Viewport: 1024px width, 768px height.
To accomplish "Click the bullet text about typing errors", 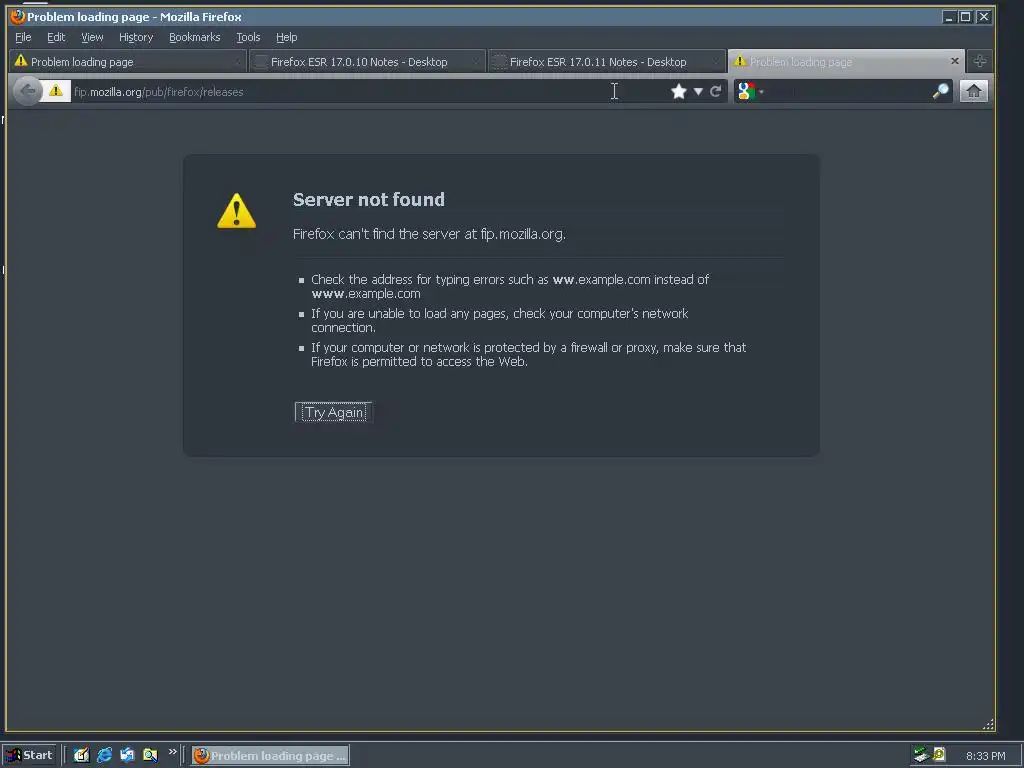I will click(510, 286).
